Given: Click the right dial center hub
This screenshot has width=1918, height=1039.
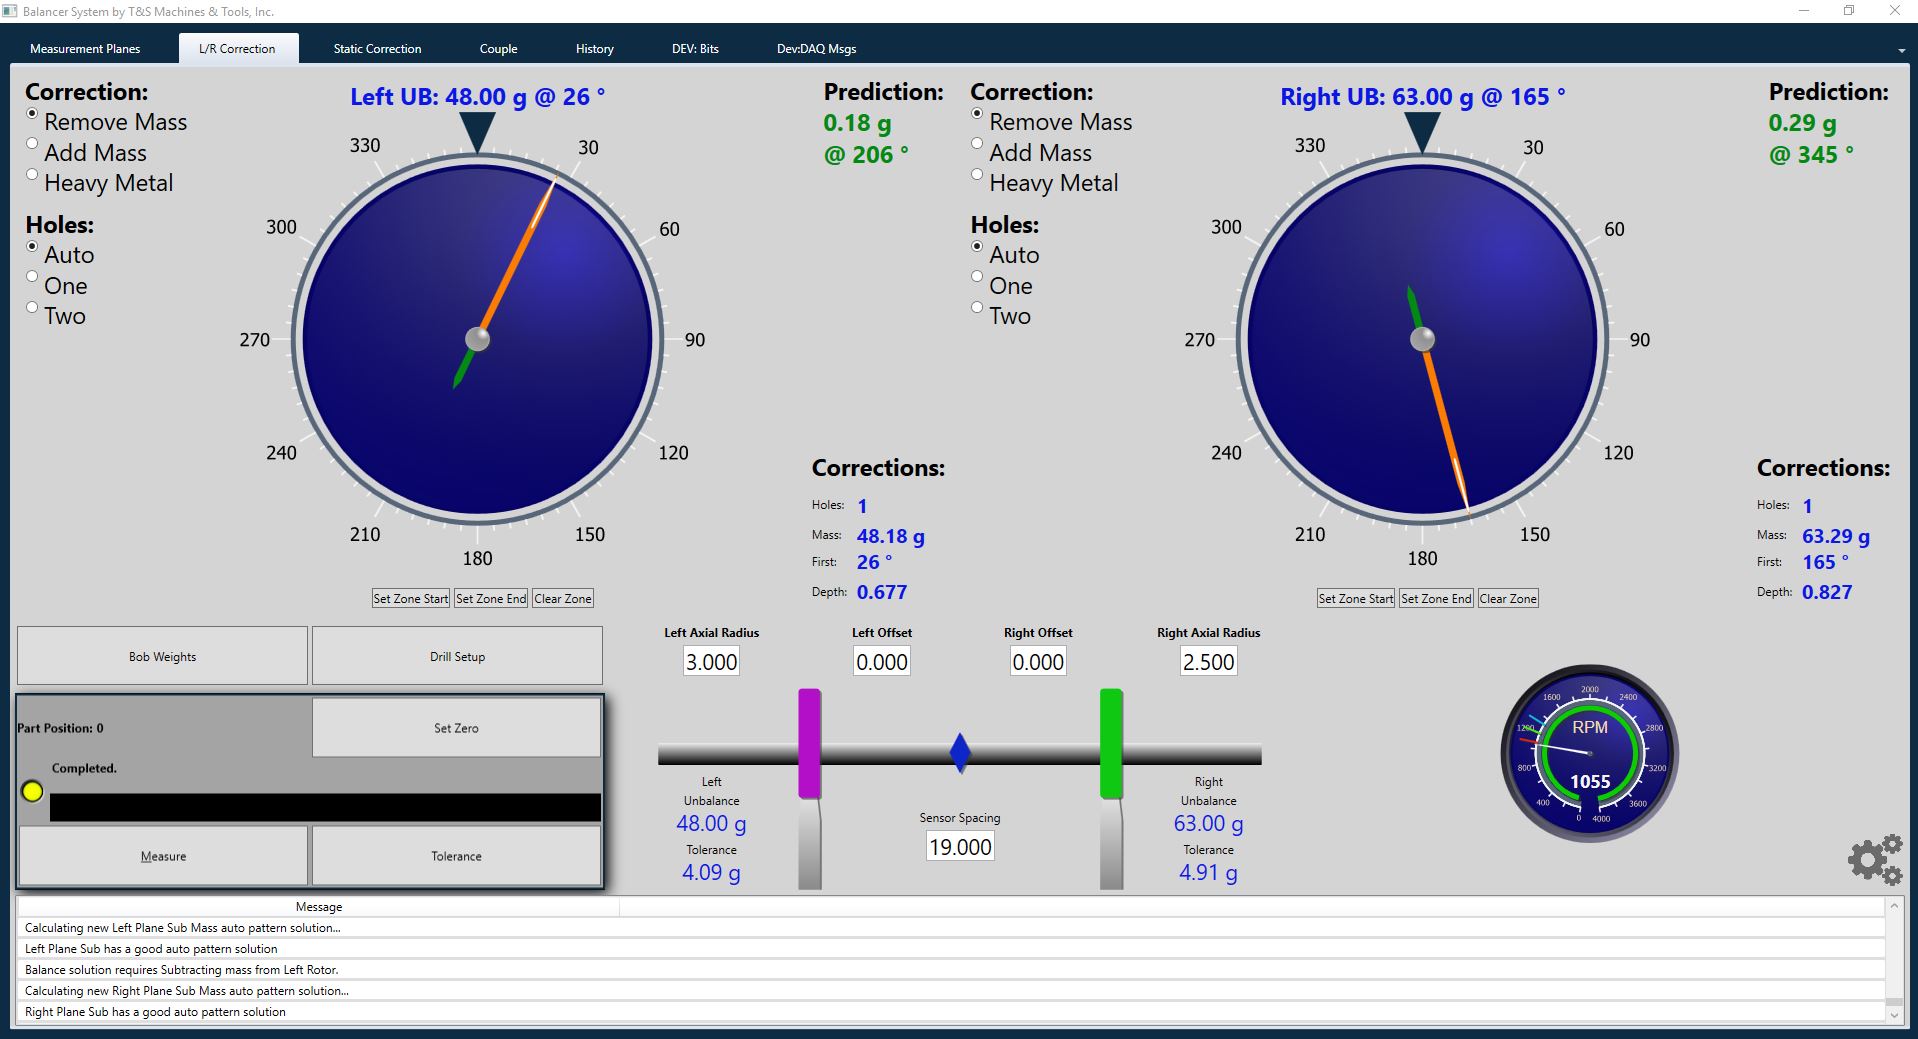Looking at the screenshot, I should pyautogui.click(x=1422, y=339).
